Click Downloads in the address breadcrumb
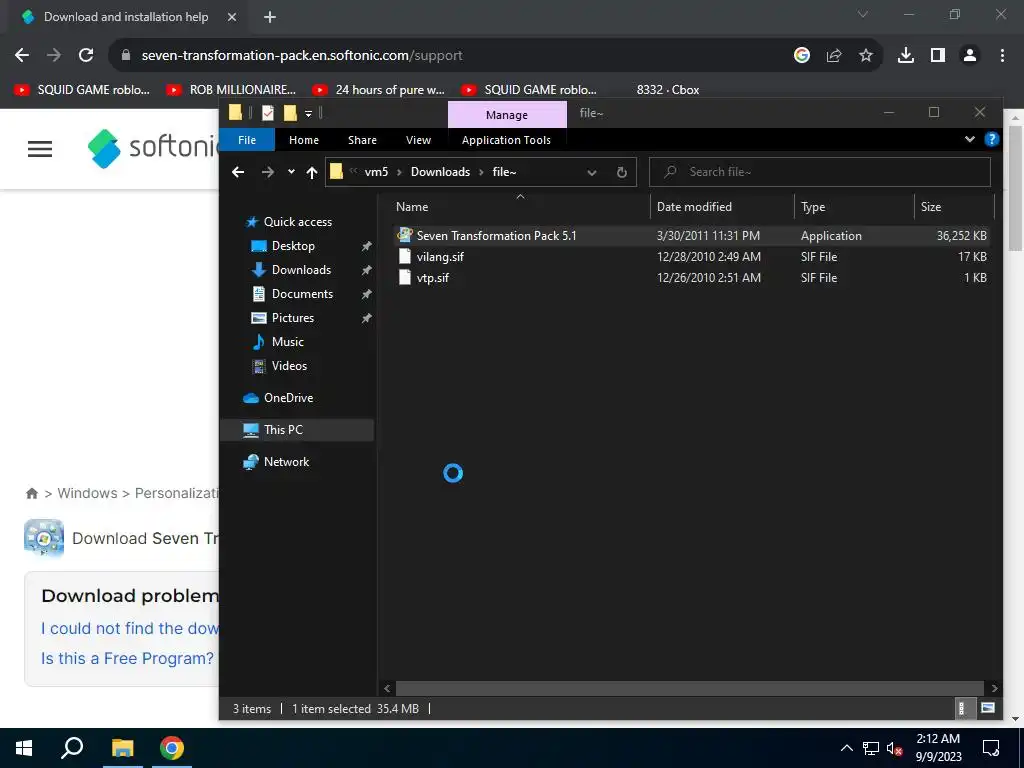The height and width of the screenshot is (768, 1024). [440, 172]
